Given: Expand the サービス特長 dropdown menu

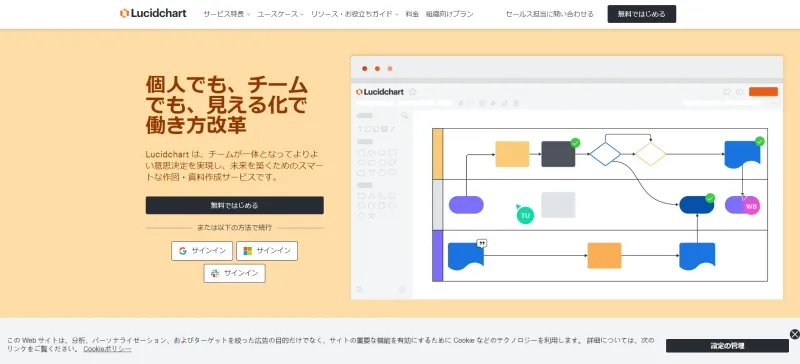Looking at the screenshot, I should (227, 14).
